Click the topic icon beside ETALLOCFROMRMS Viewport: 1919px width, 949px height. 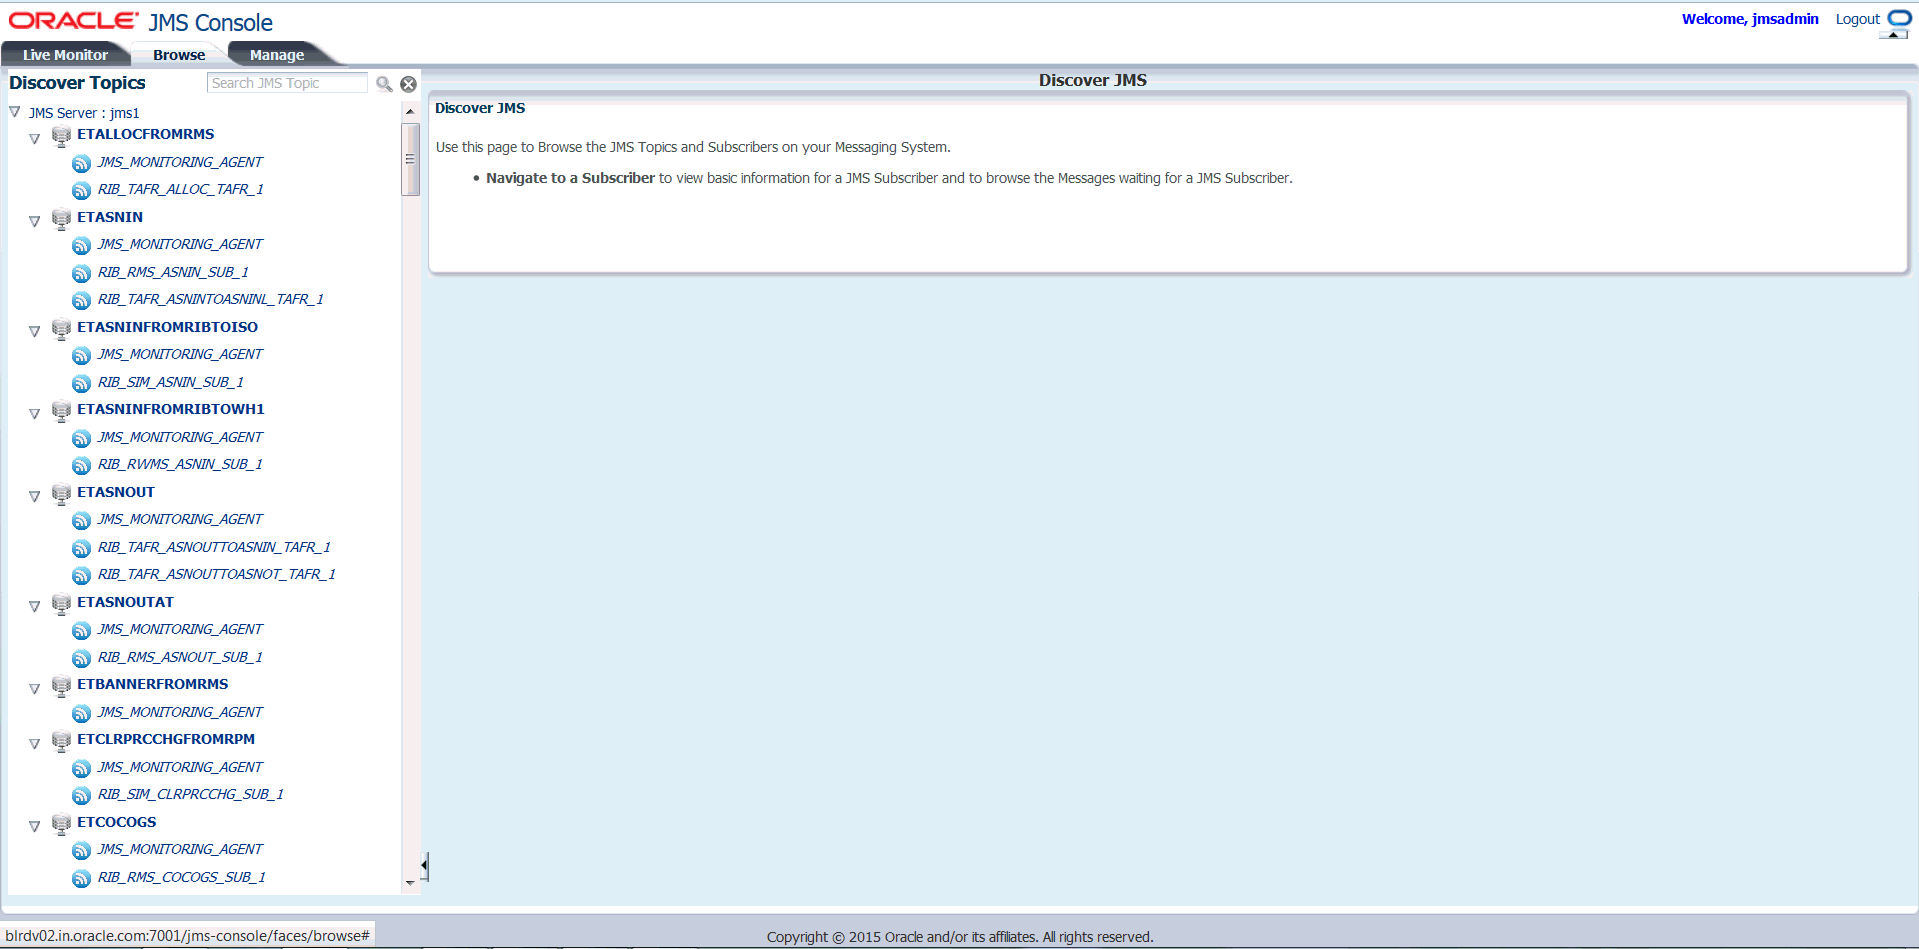click(61, 136)
